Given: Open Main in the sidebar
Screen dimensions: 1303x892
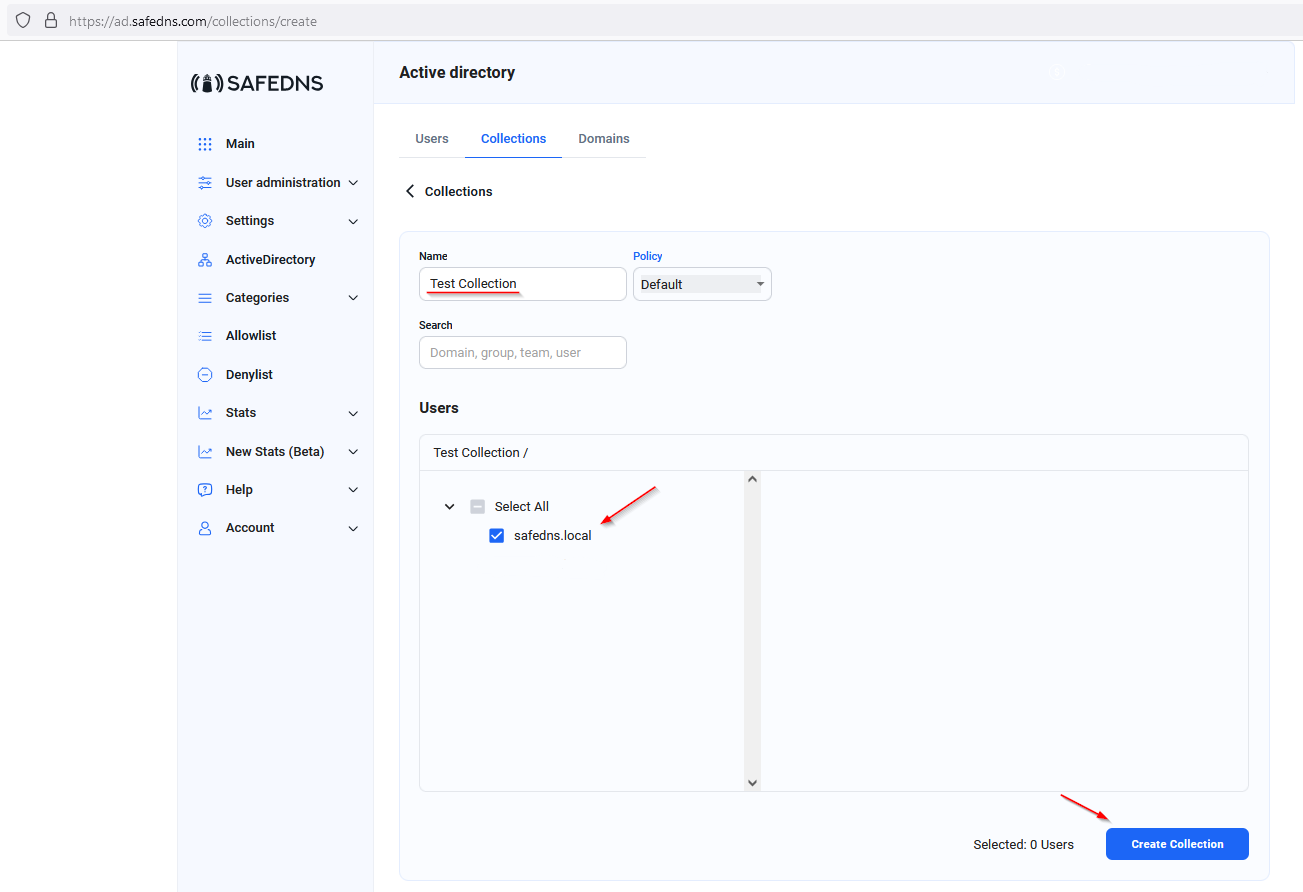Looking at the screenshot, I should [x=240, y=144].
